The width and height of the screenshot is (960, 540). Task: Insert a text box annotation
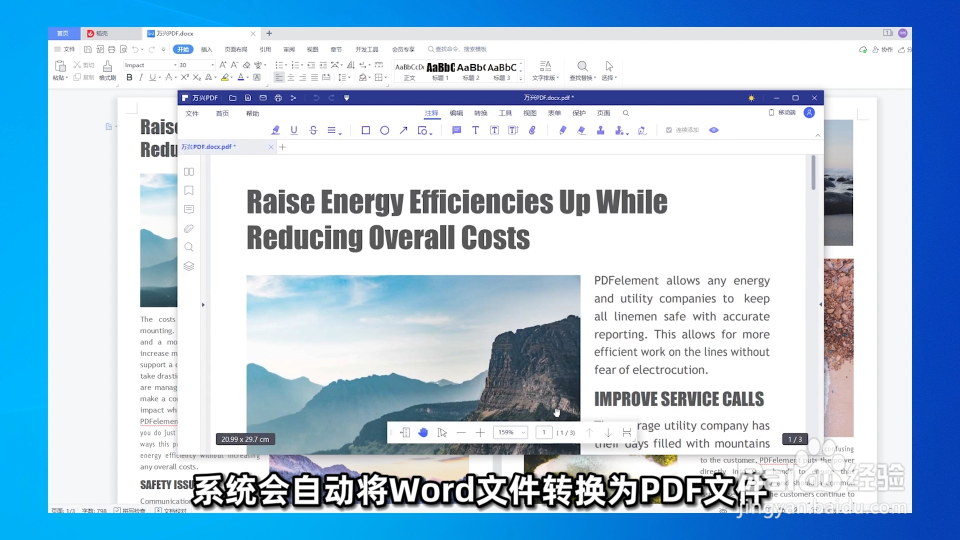(494, 130)
